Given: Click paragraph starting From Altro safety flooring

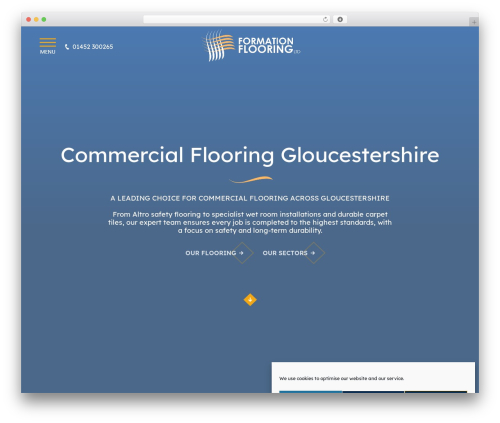Looking at the screenshot, I should click(250, 222).
